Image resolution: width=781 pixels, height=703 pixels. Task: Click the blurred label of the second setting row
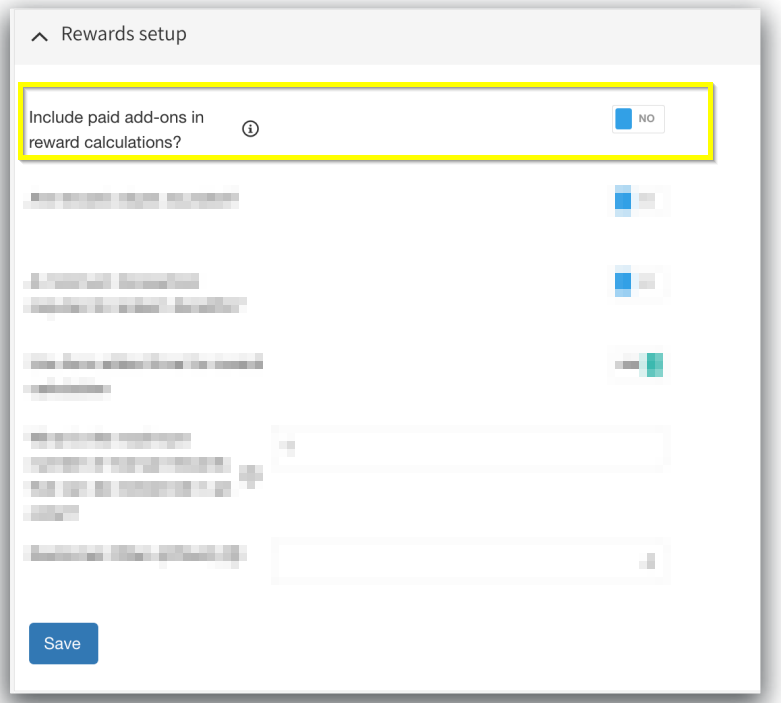click(130, 200)
